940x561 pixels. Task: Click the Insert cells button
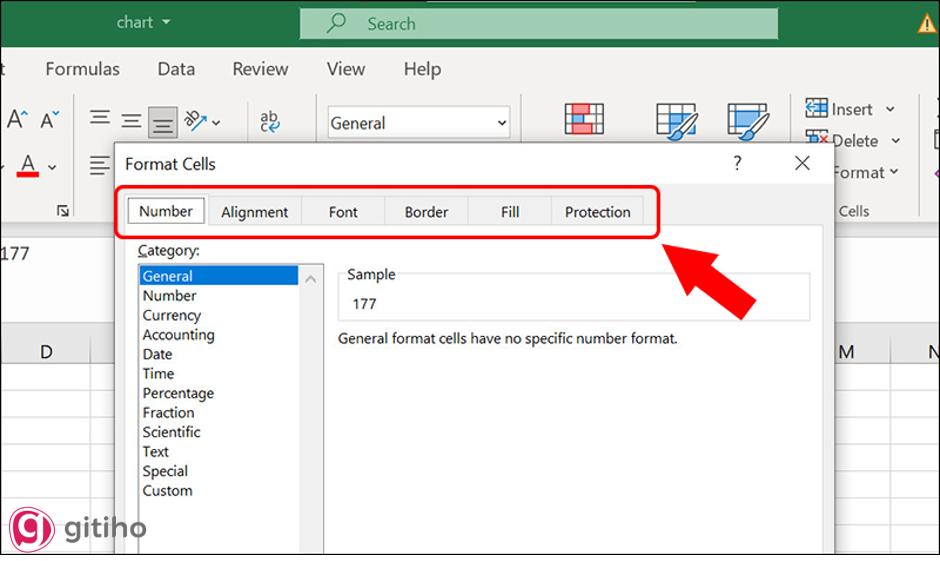coord(839,109)
